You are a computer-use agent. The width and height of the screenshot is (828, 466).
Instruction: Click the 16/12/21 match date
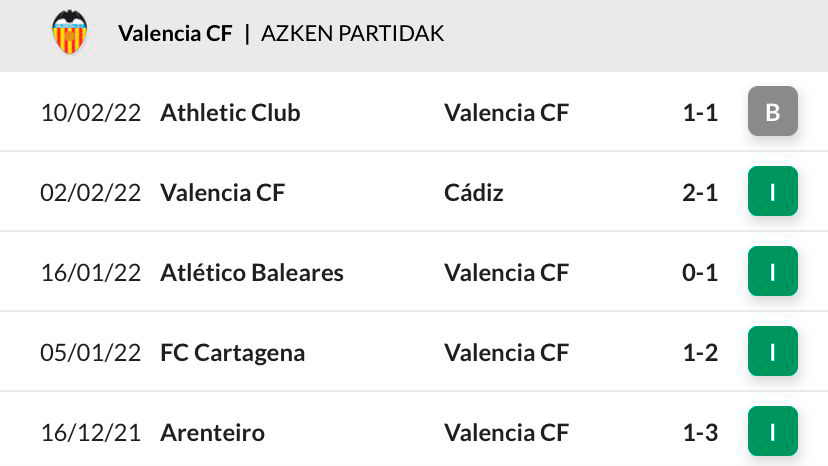tap(91, 433)
